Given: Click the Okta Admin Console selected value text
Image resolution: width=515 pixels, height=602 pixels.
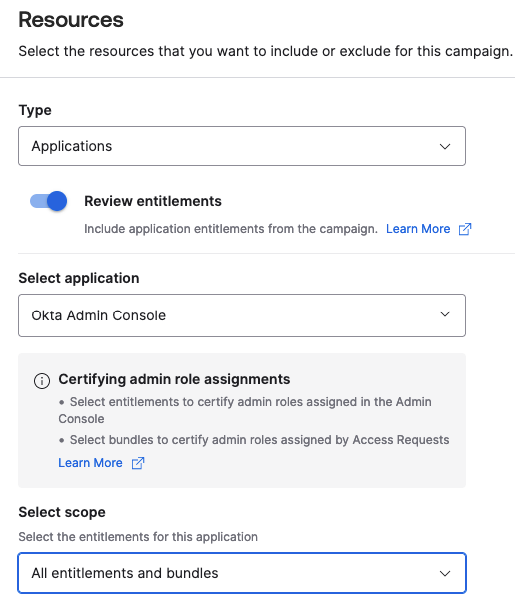Looking at the screenshot, I should click(x=99, y=315).
